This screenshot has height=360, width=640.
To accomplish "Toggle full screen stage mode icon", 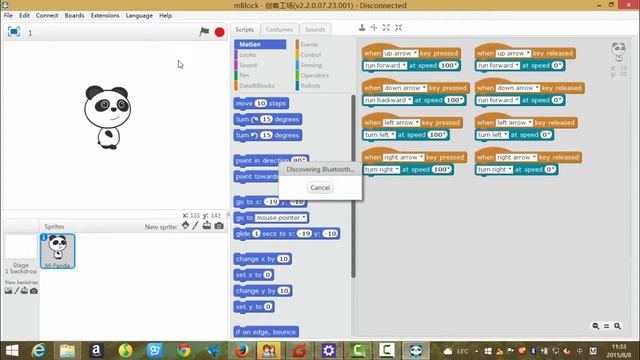I will [14, 31].
